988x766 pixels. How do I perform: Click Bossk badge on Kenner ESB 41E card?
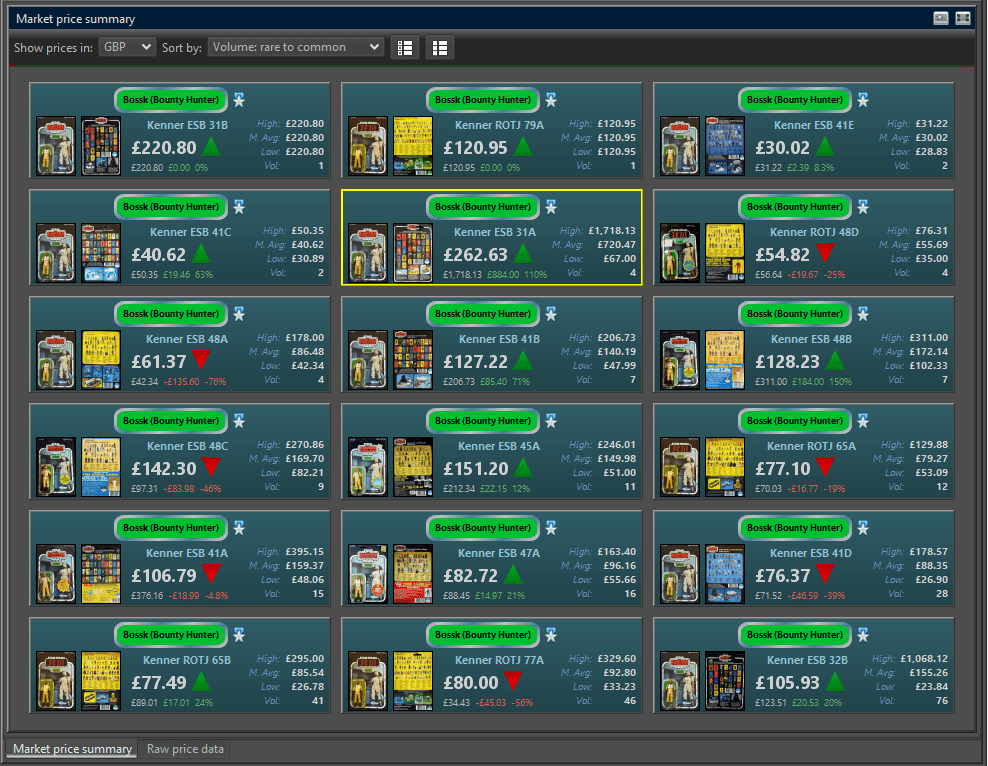[x=795, y=100]
